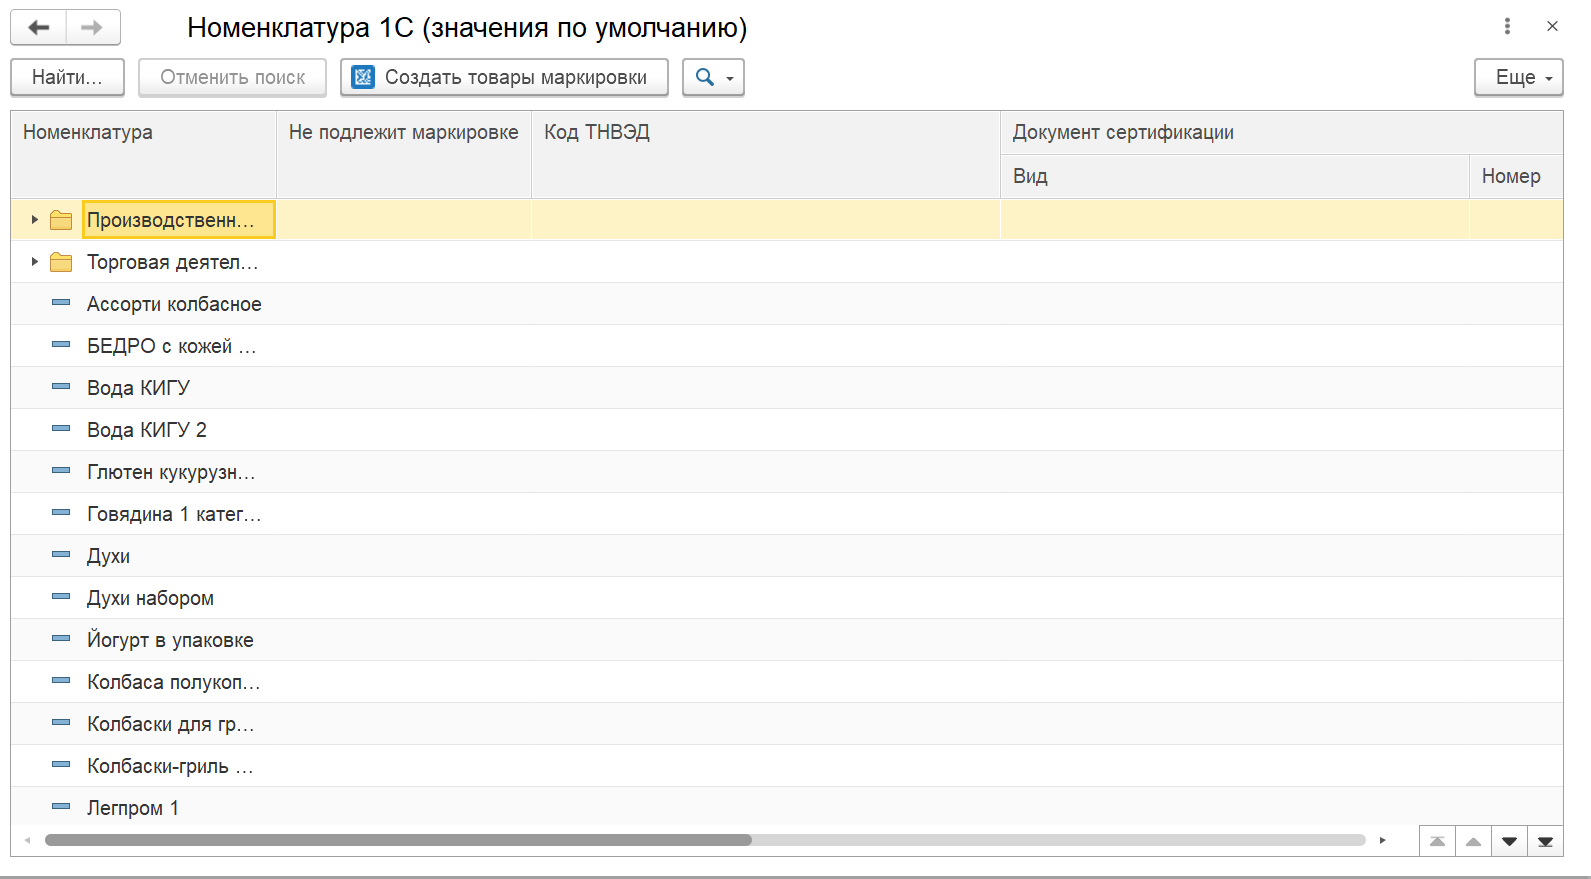Go back with the left arrow button

tap(39, 27)
